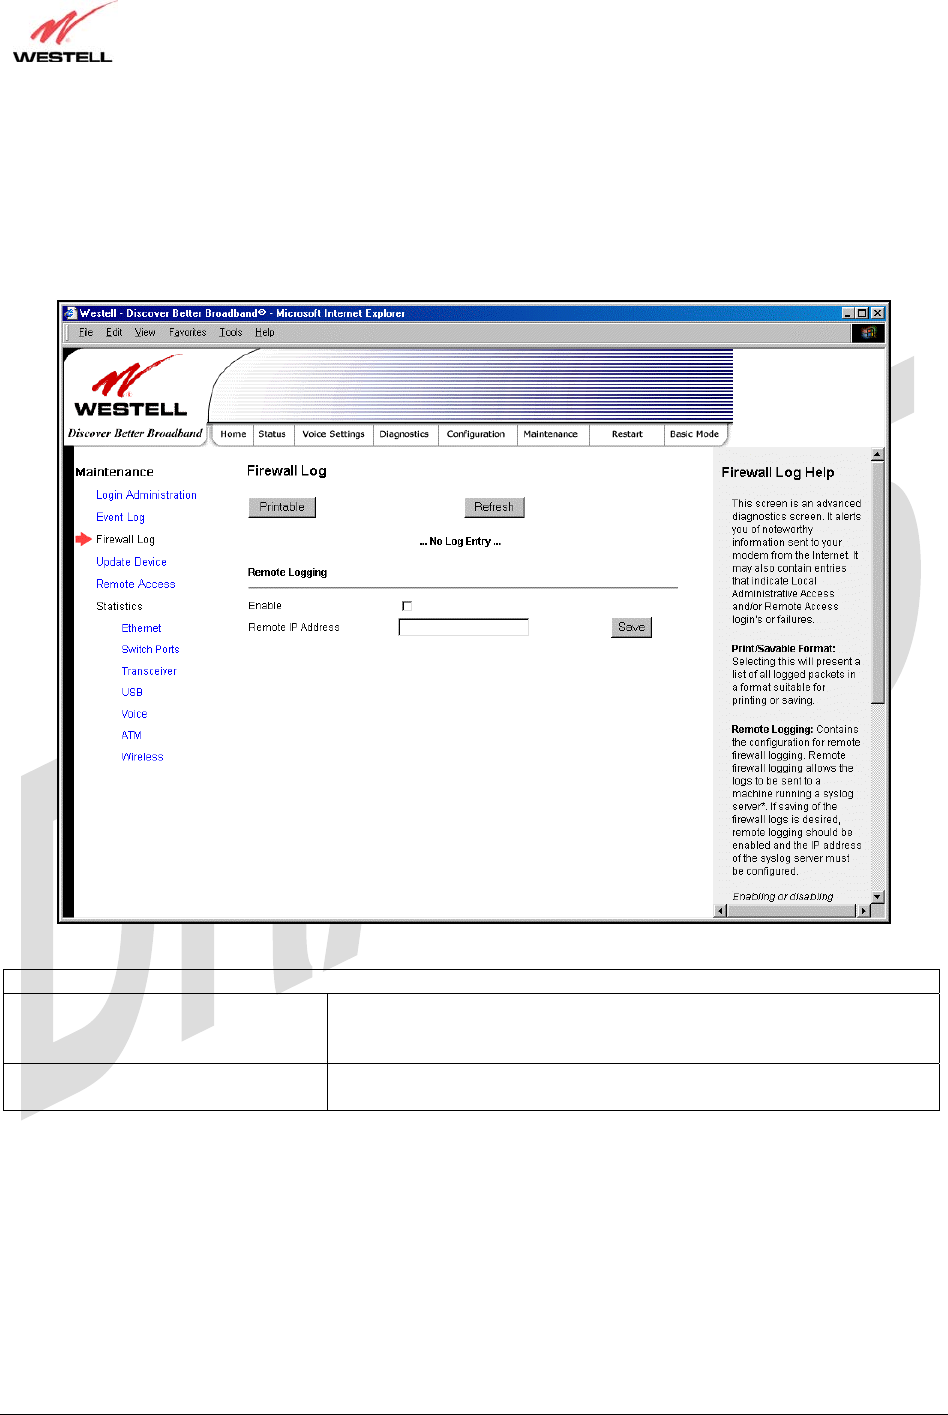Open the View menu
This screenshot has width=948, height=1415.
pyautogui.click(x=145, y=333)
